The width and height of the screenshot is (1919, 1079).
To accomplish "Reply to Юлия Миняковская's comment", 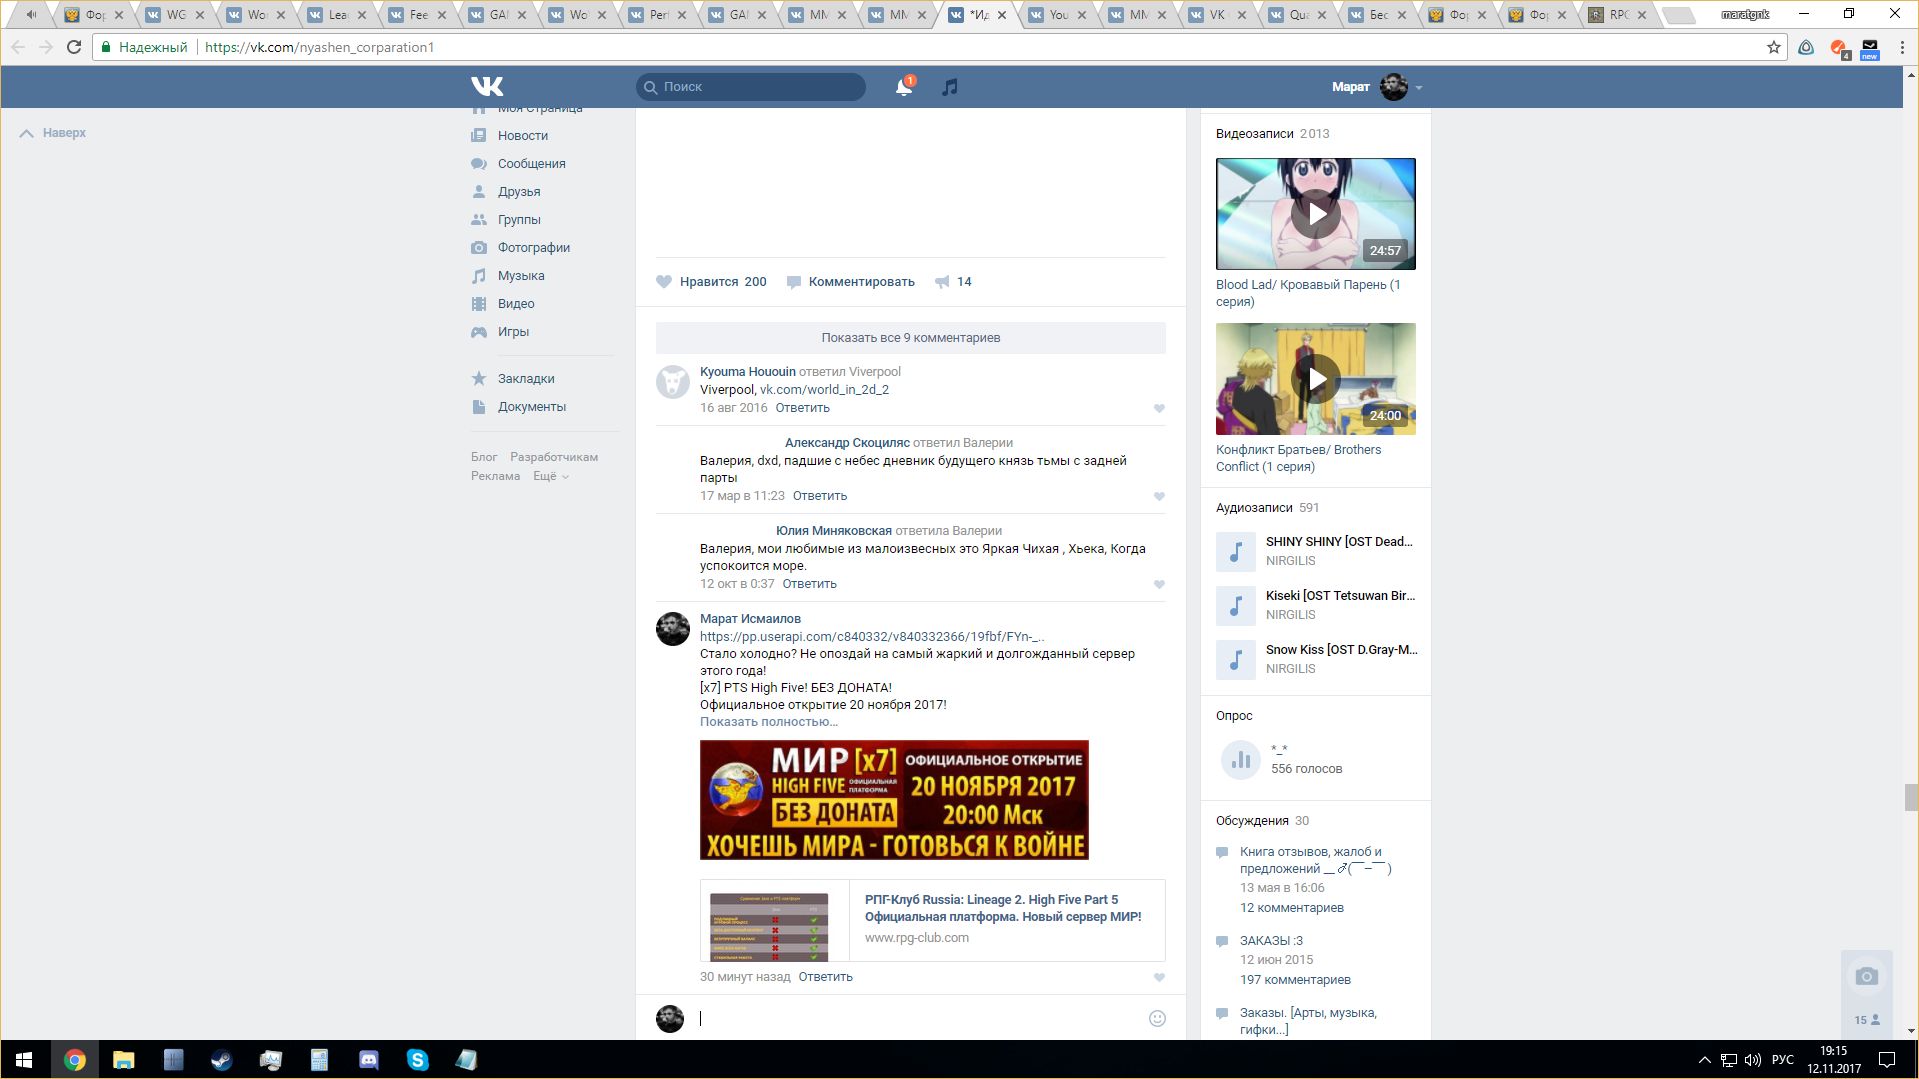I will [809, 584].
